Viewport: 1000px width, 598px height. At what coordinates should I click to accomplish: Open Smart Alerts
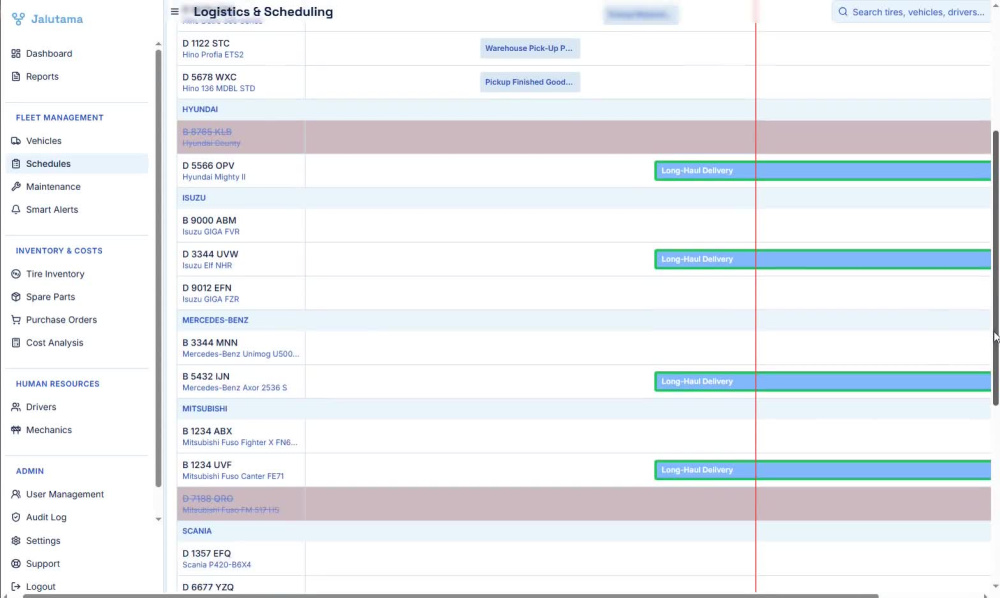[x=77, y=210]
